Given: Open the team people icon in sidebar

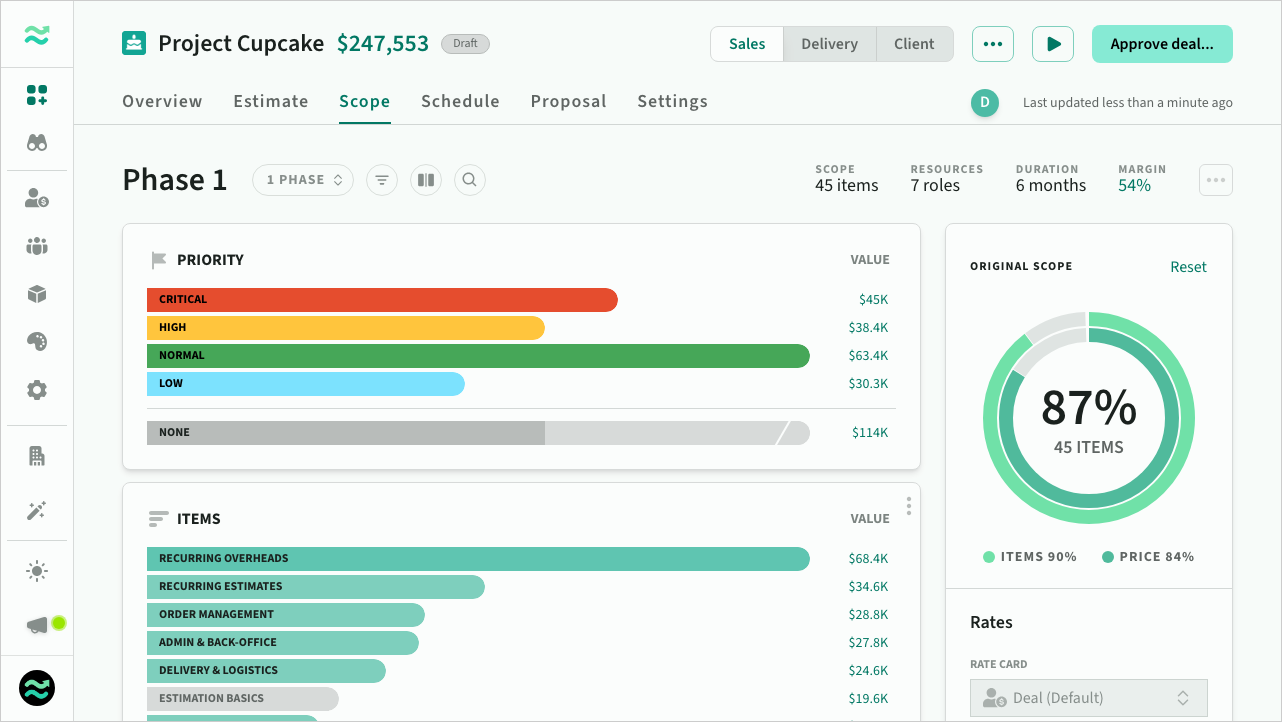Looking at the screenshot, I should point(37,246).
